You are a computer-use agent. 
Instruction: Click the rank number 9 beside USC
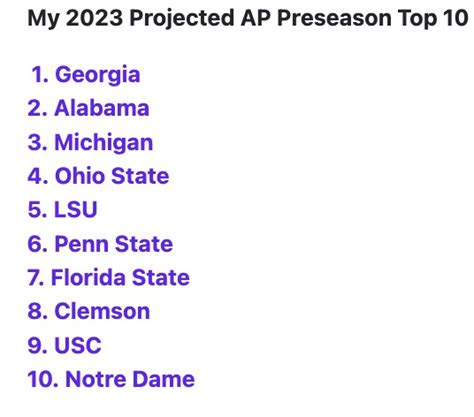(38, 345)
